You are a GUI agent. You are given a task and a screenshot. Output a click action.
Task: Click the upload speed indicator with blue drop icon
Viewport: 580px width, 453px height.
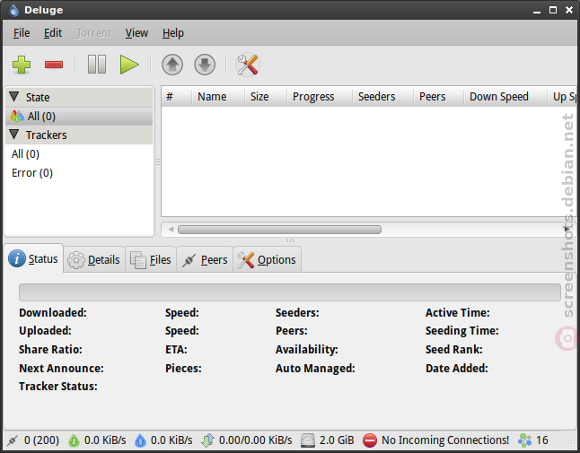pyautogui.click(x=163, y=440)
